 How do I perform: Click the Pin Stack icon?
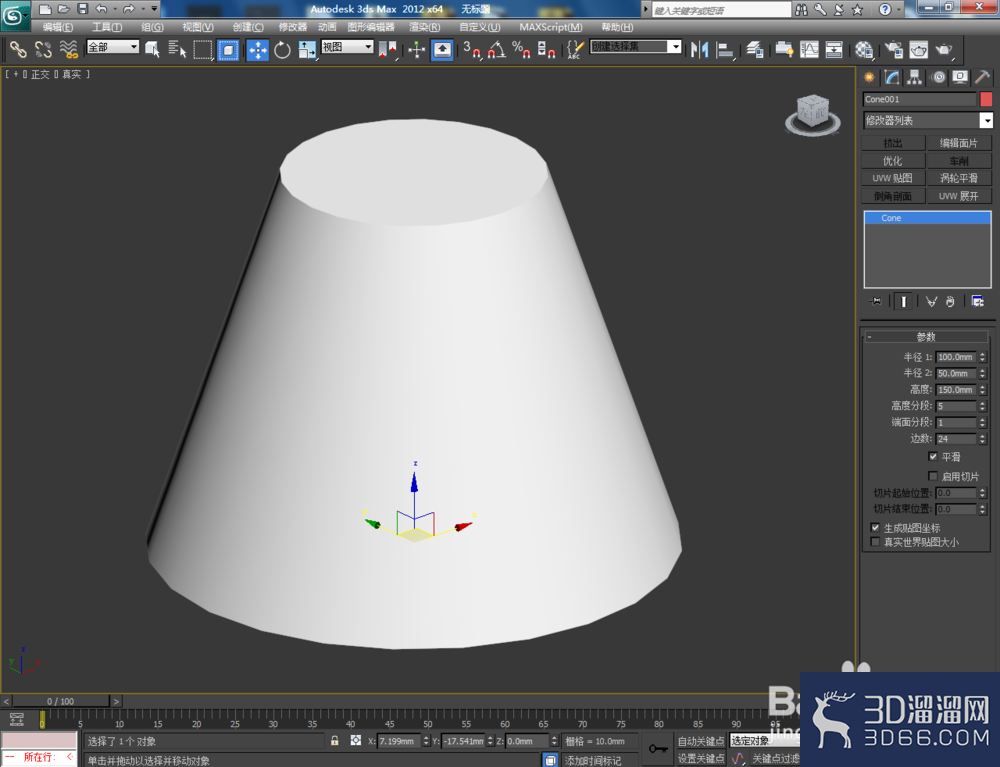coord(876,301)
